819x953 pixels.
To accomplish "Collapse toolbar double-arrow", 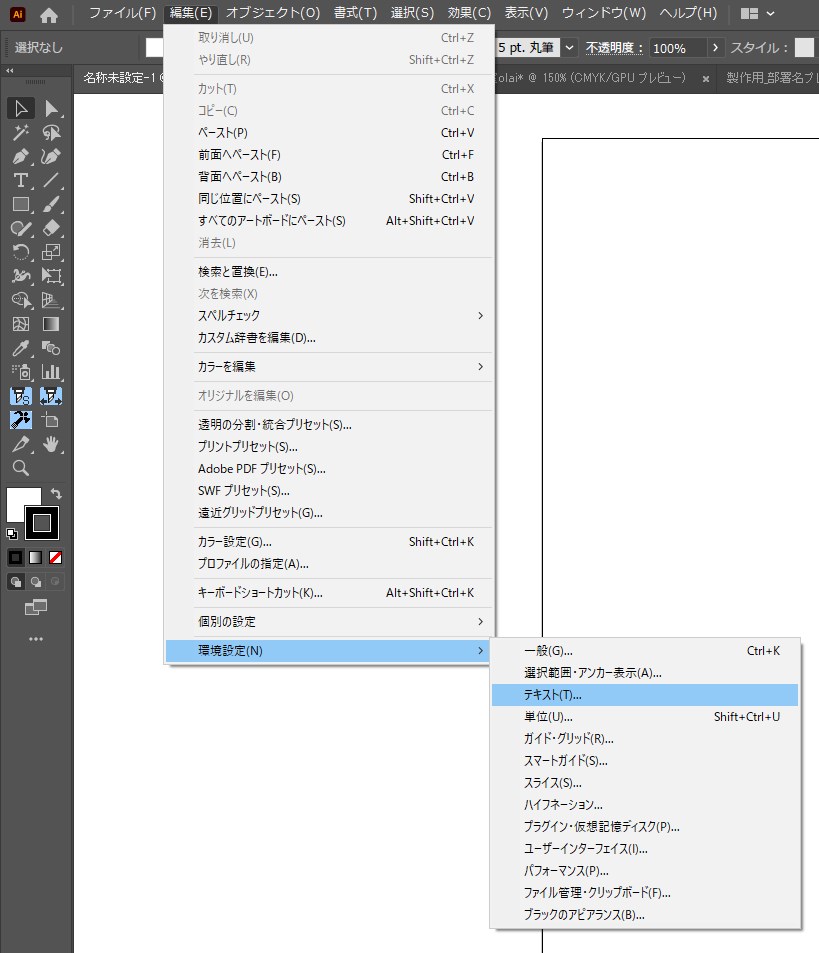I will pyautogui.click(x=10, y=71).
